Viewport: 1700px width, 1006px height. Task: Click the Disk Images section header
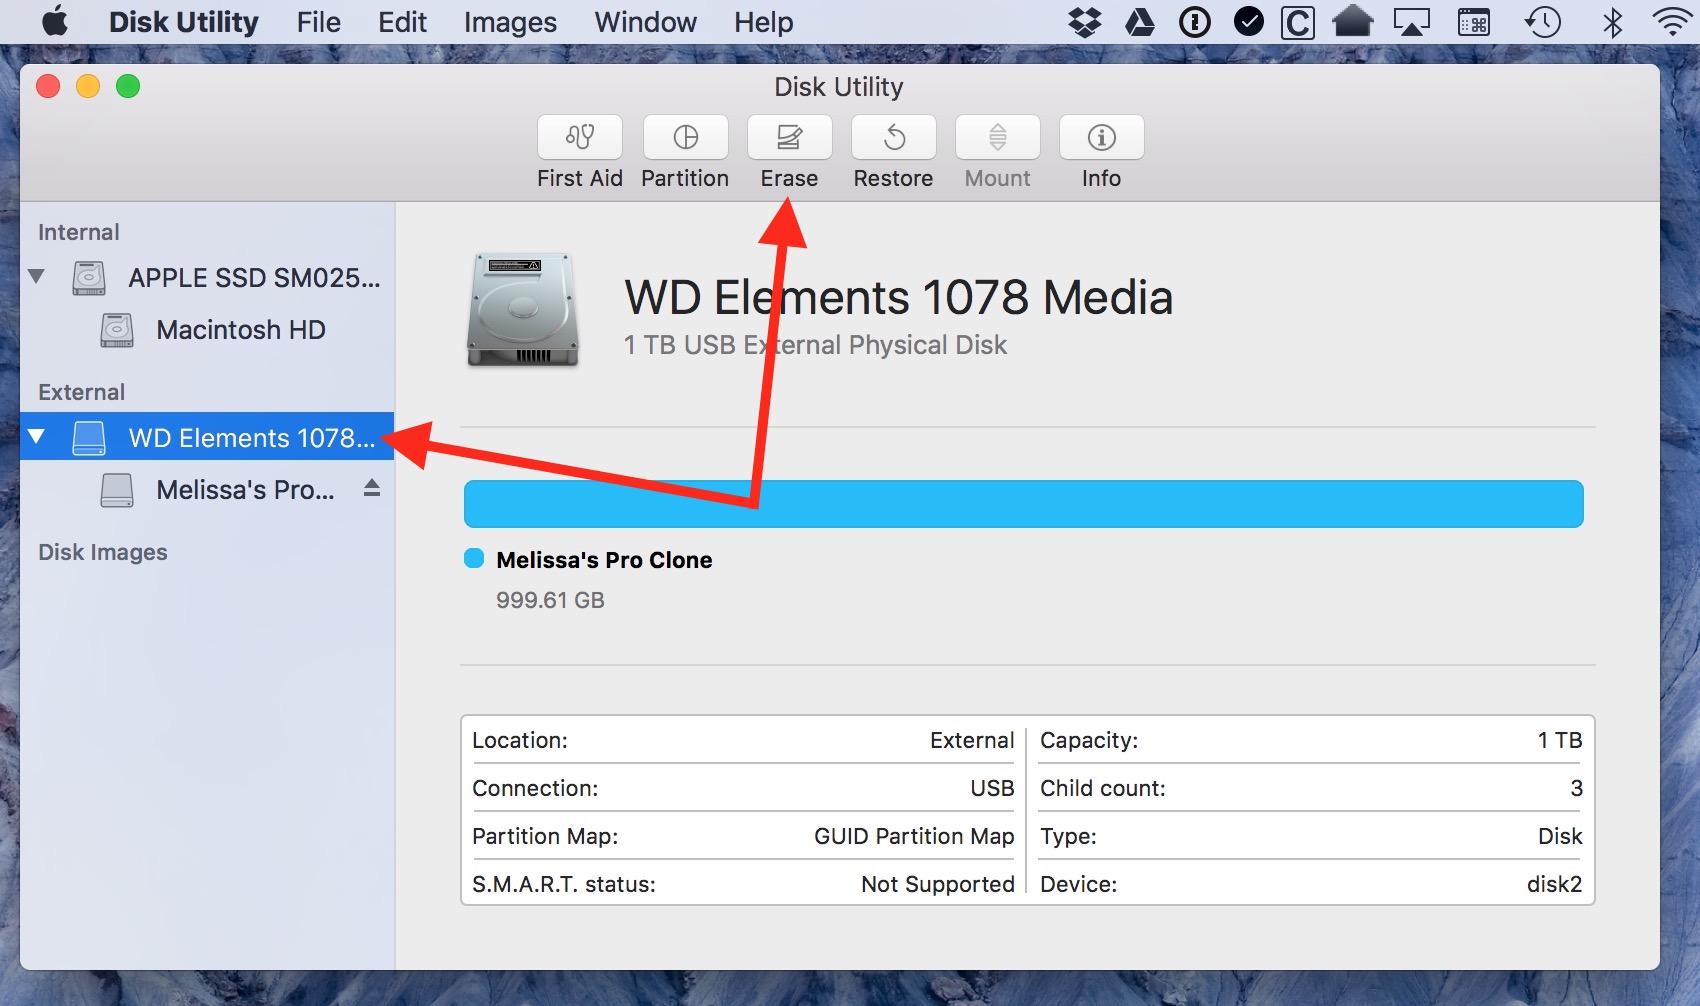(103, 552)
